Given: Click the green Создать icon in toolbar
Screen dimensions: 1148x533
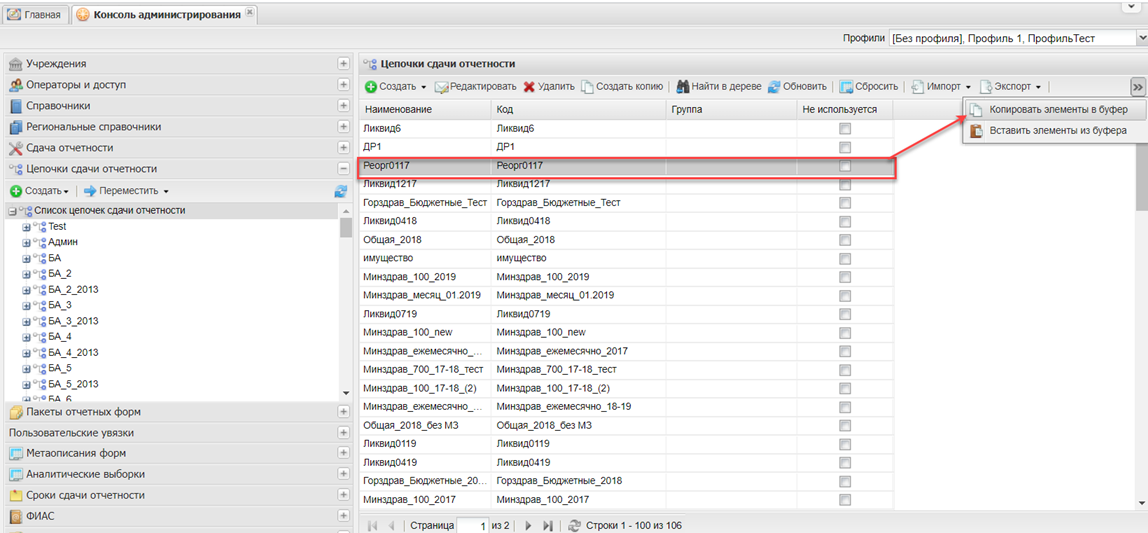Looking at the screenshot, I should (x=371, y=87).
